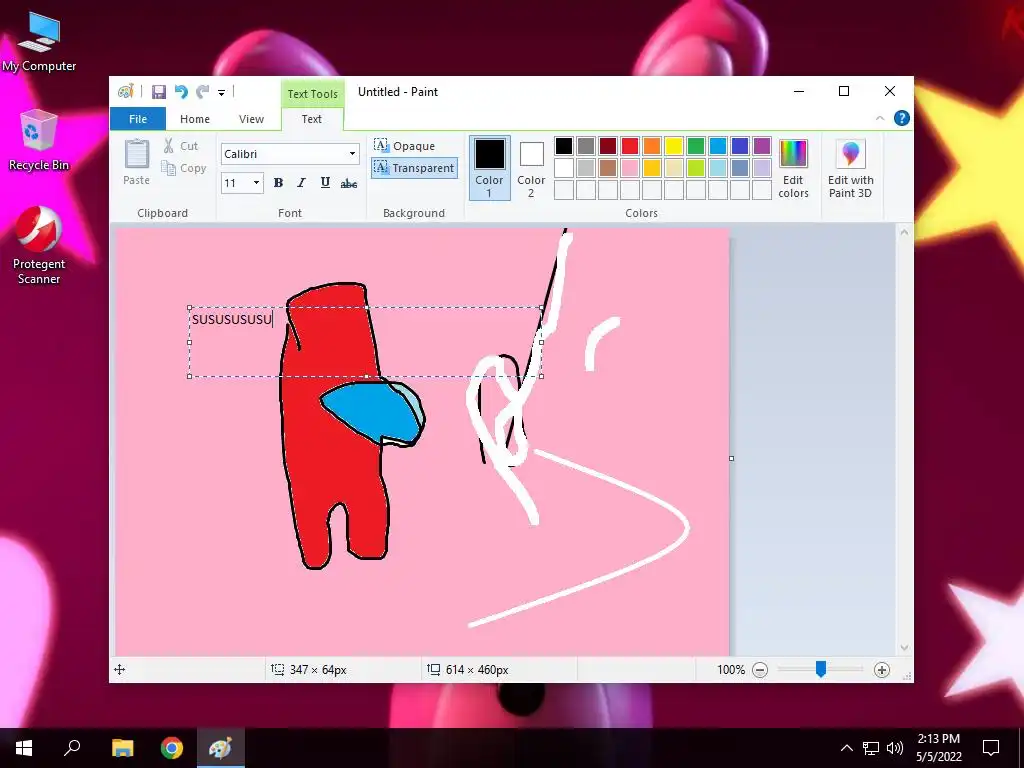This screenshot has height=768, width=1024.
Task: Switch to the View tab
Action: 251,119
